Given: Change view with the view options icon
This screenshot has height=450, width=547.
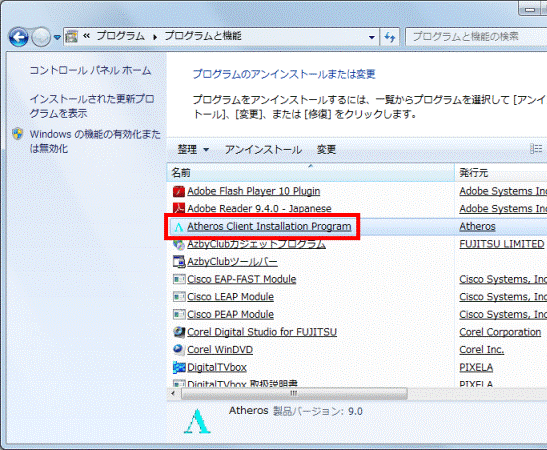Looking at the screenshot, I should click(x=536, y=149).
